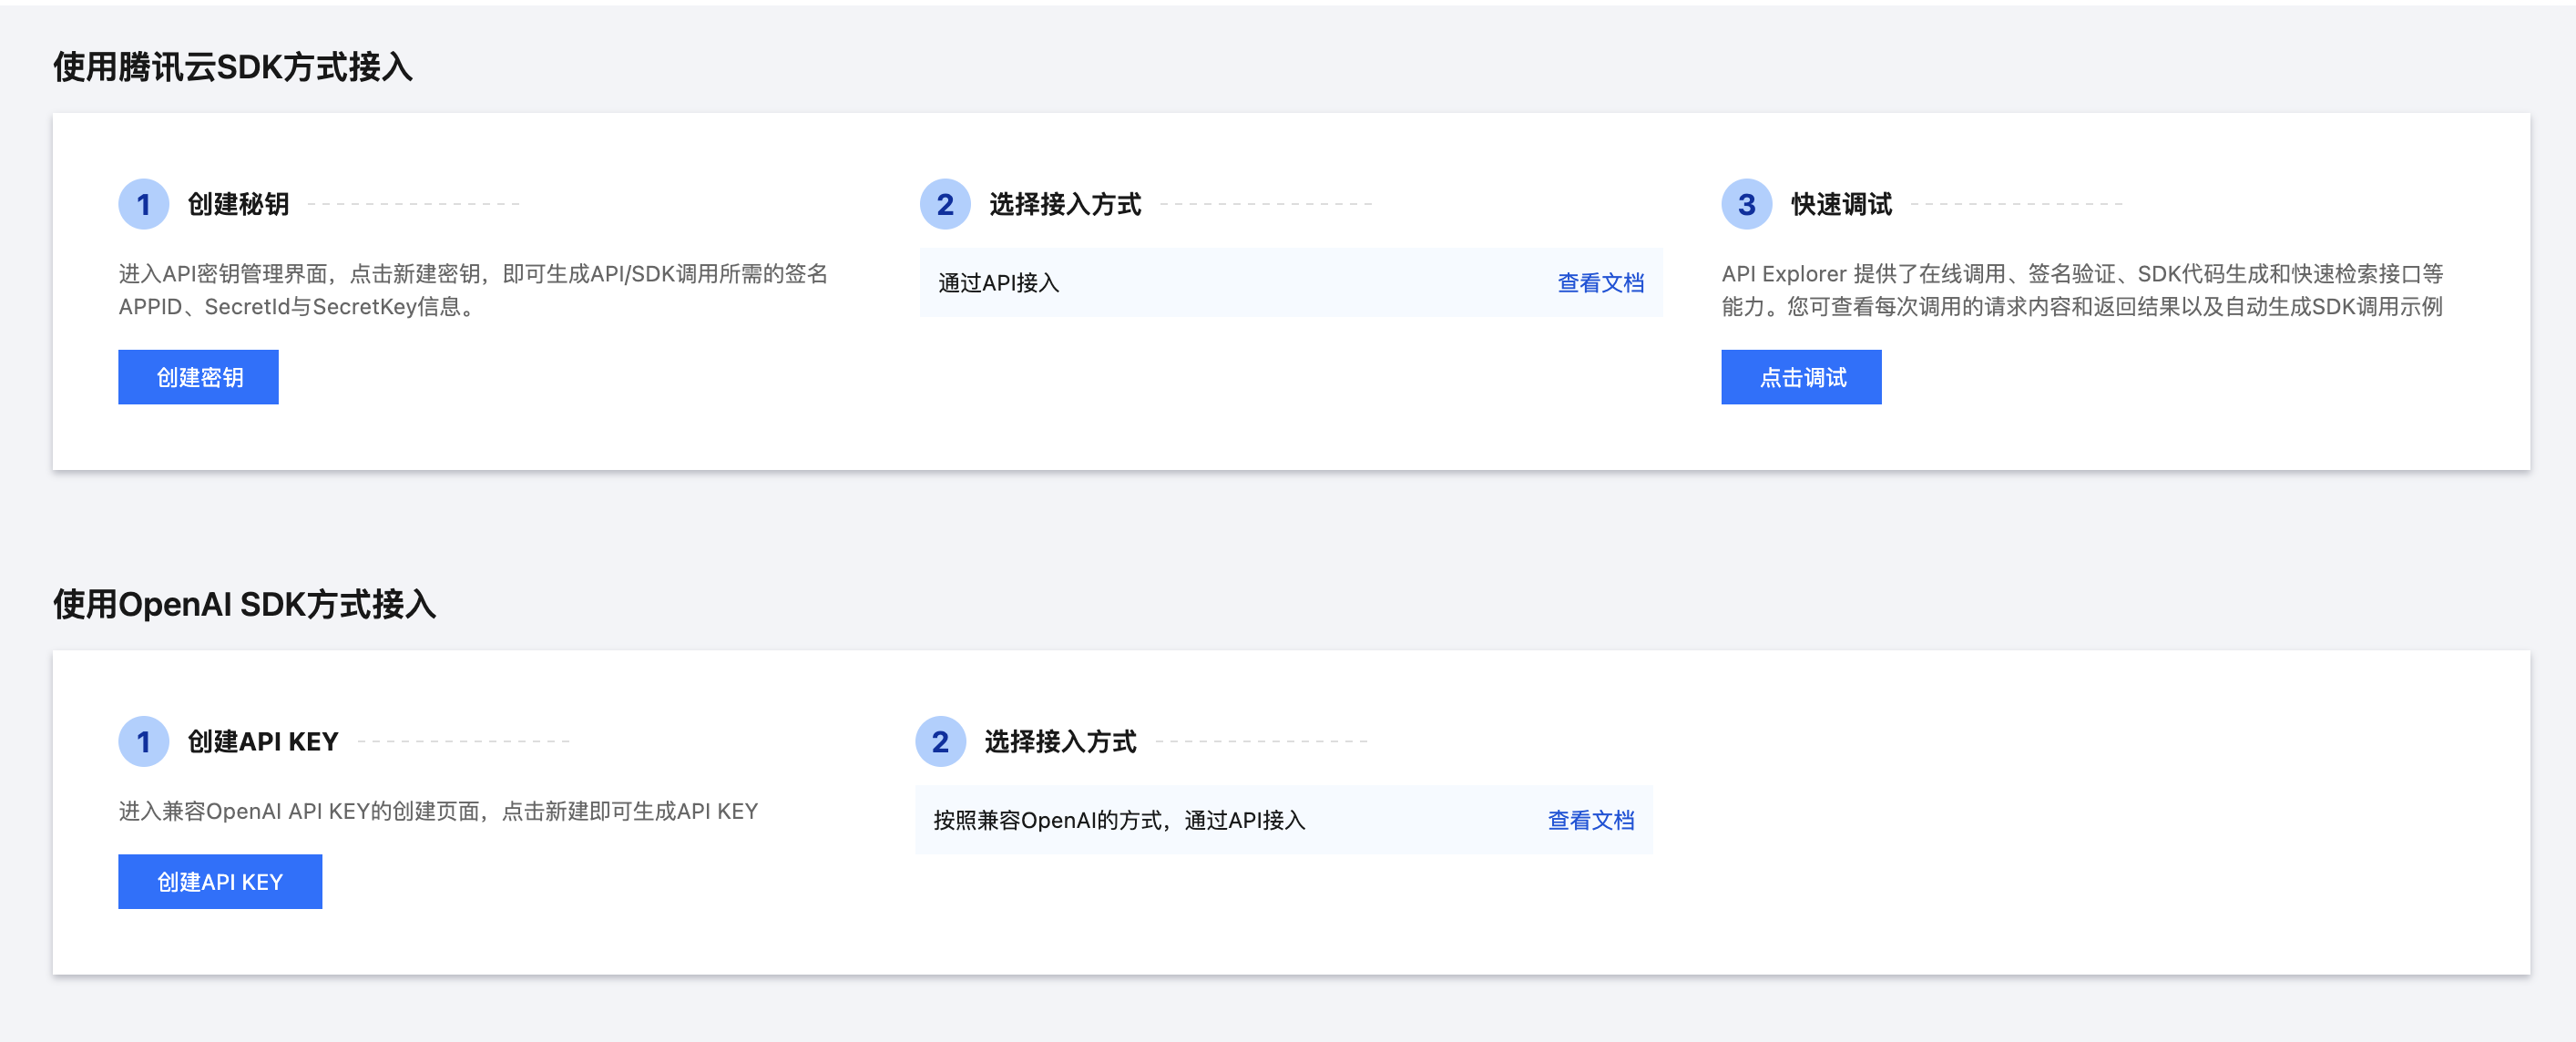The image size is (2576, 1042).
Task: Click the 按照兼容OpenAI的方式 row text
Action: coord(1118,820)
